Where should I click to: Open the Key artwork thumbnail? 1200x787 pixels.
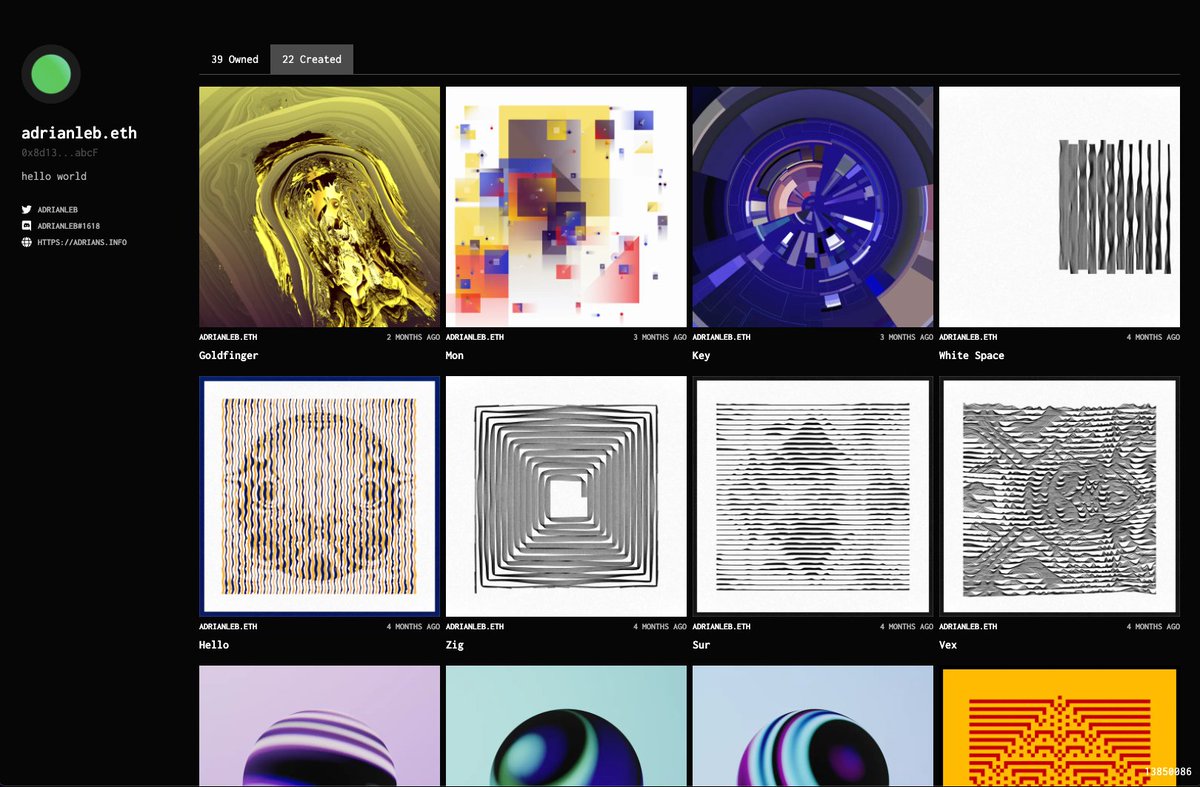[812, 207]
